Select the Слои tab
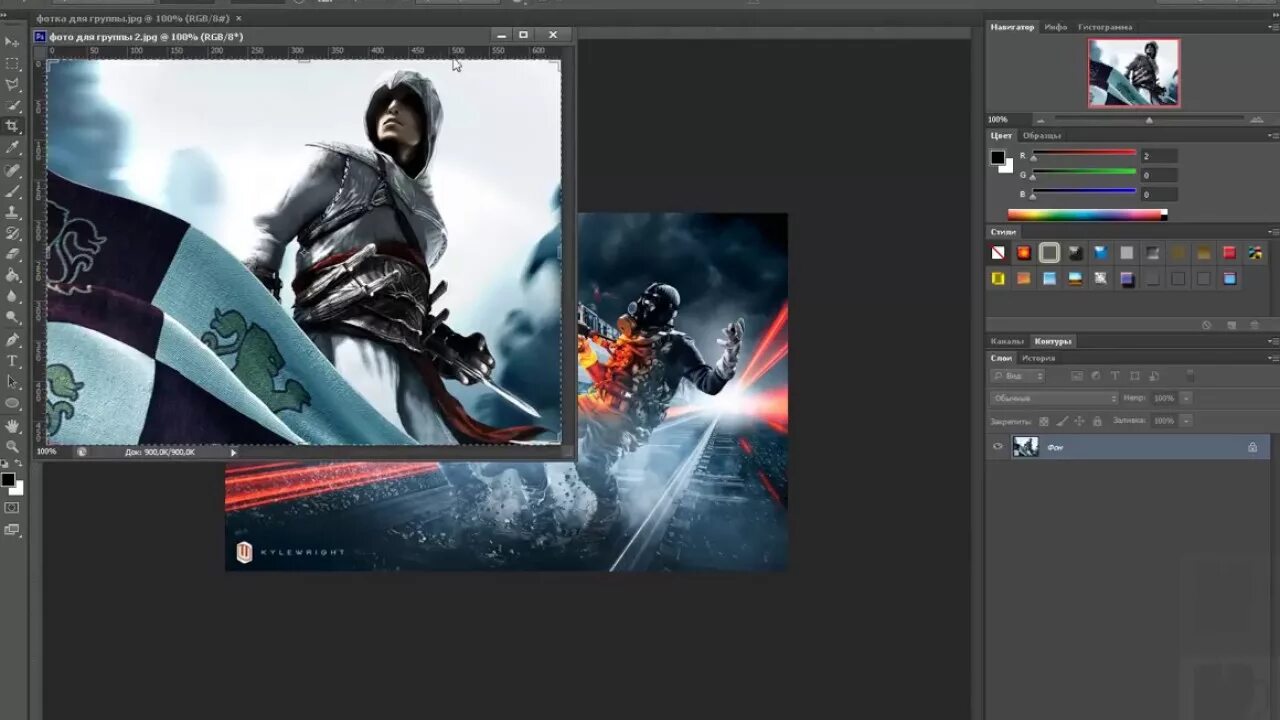The image size is (1280, 720). point(1000,358)
